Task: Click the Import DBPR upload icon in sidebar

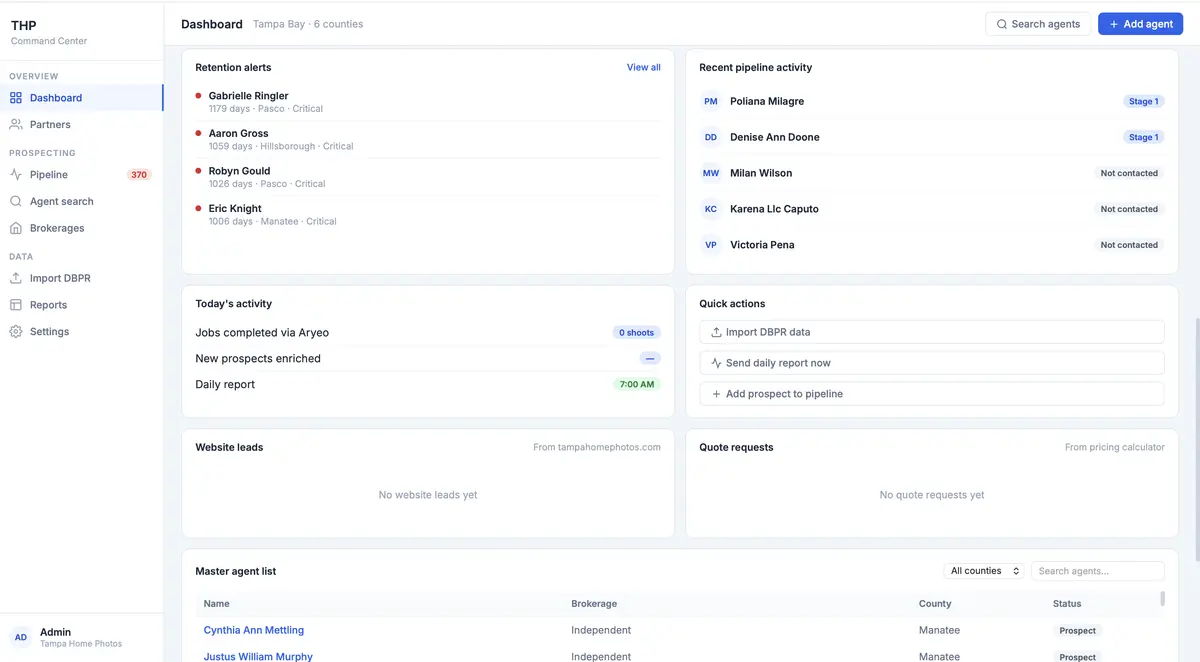Action: coord(16,278)
